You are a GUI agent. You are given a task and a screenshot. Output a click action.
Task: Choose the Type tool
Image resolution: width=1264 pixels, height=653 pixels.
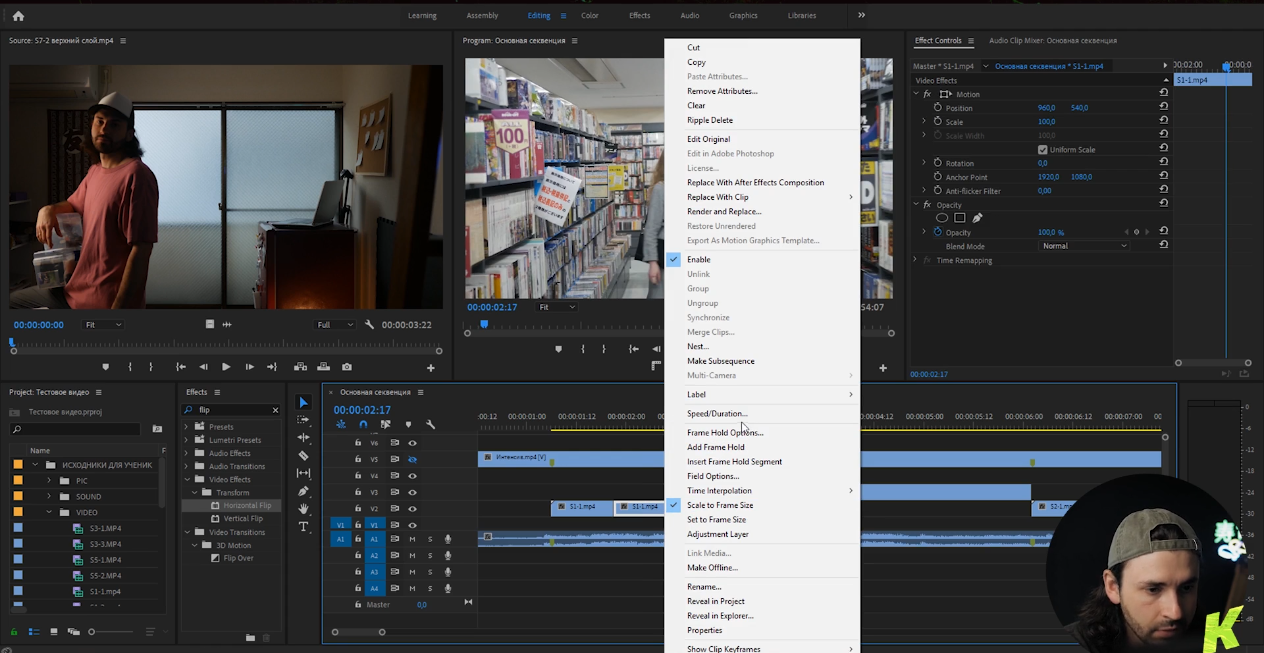point(304,526)
